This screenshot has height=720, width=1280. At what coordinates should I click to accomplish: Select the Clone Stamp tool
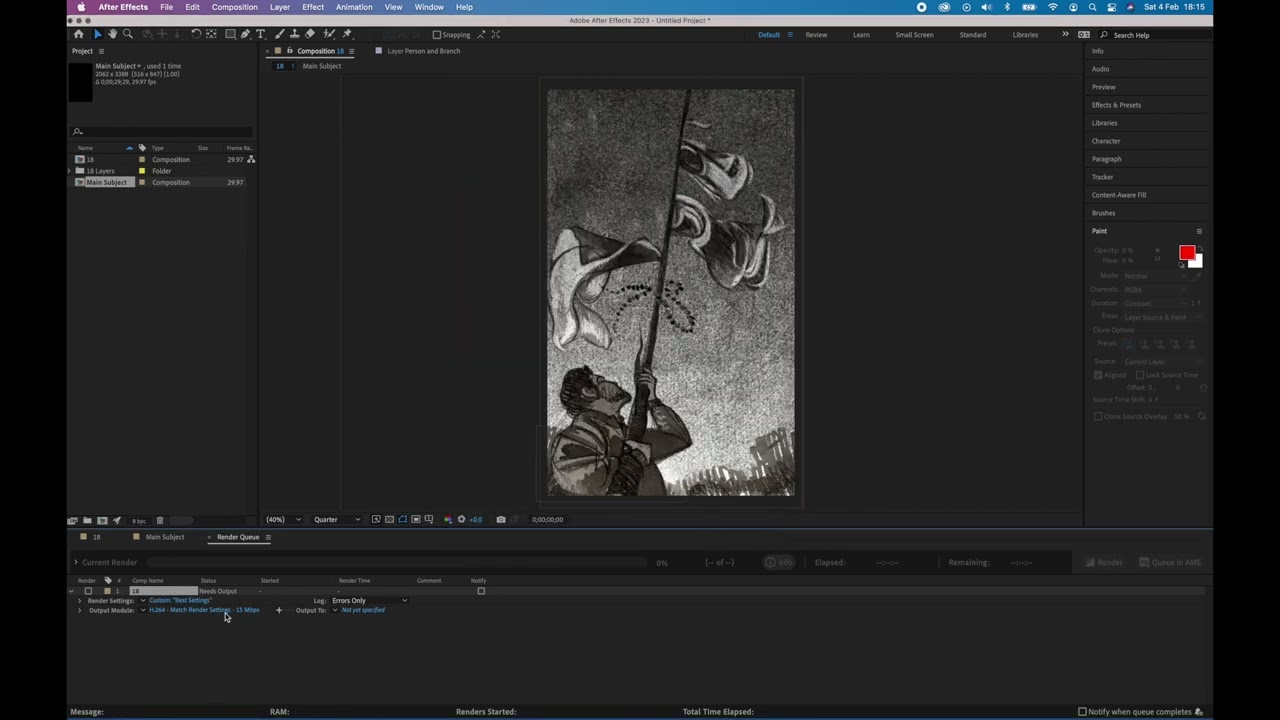(294, 34)
